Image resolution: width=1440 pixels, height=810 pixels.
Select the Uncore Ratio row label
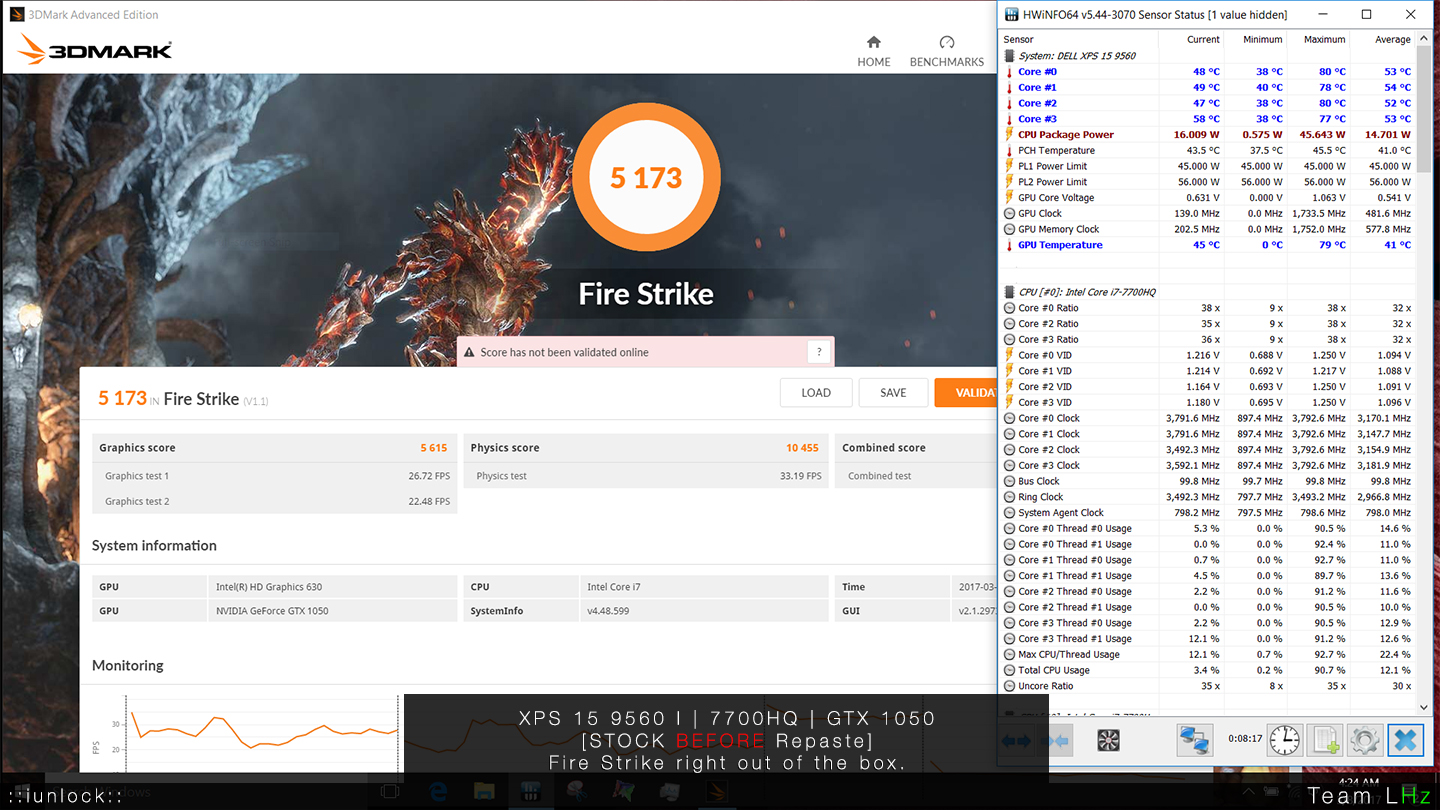(1046, 686)
